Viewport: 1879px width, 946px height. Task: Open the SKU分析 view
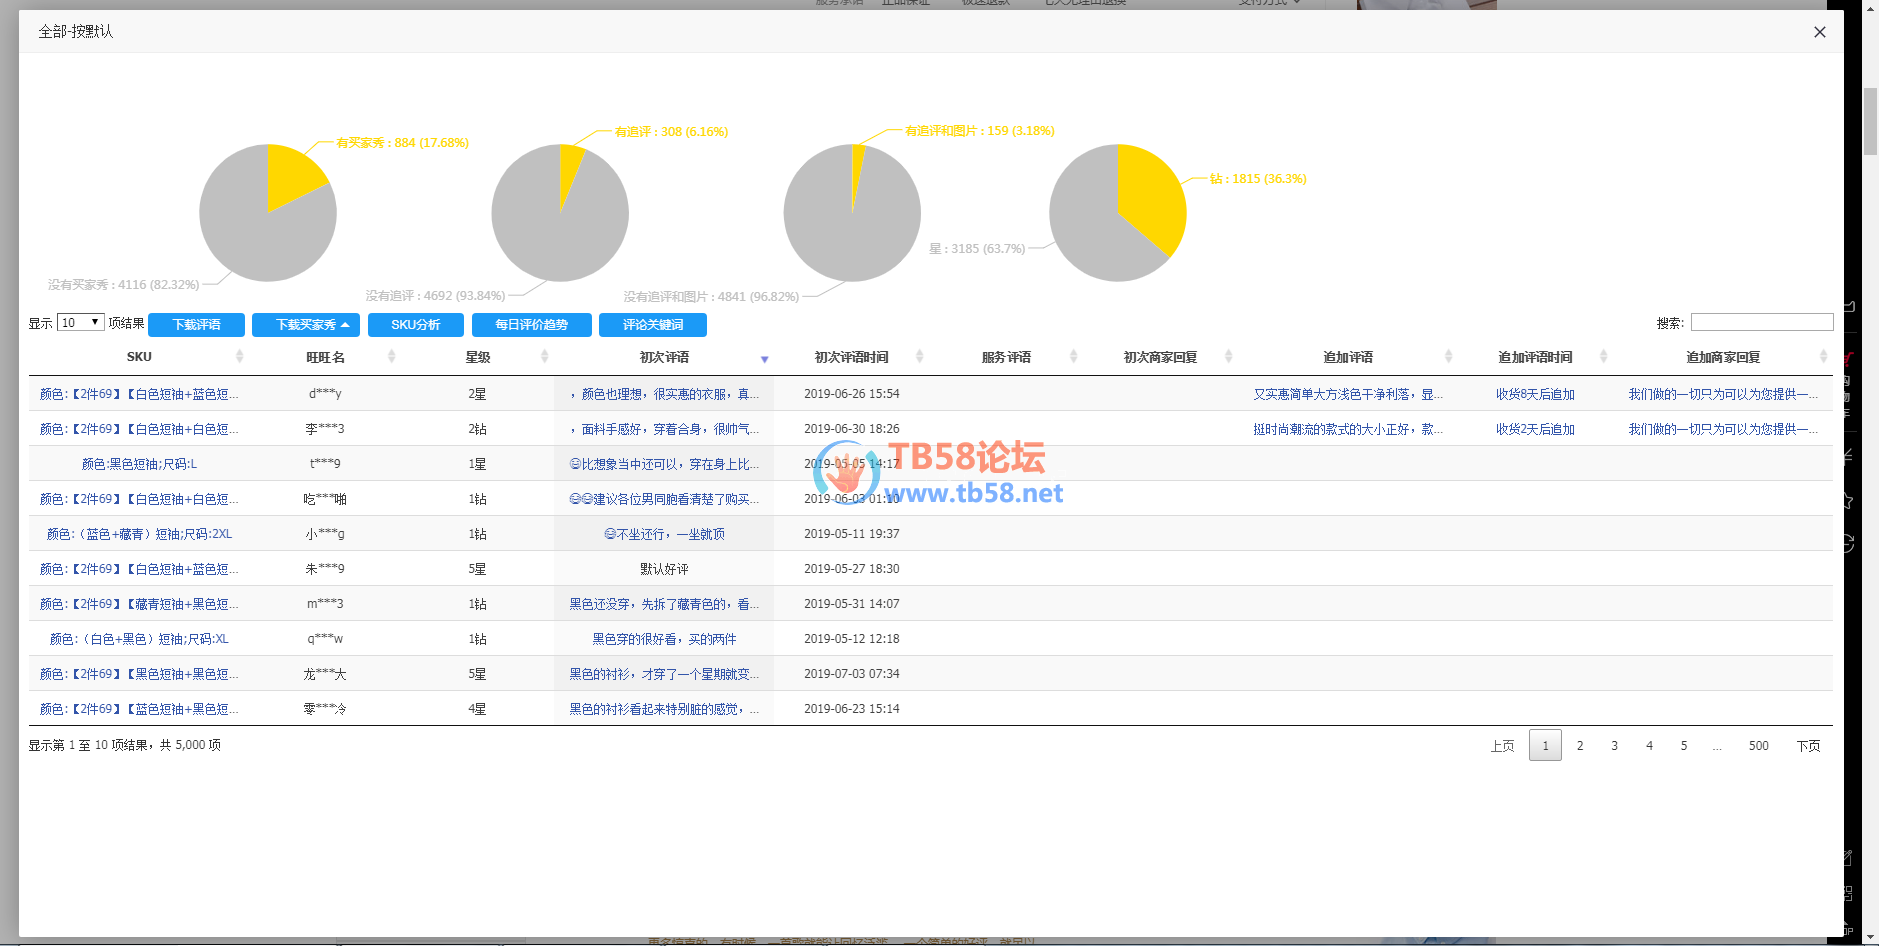coord(415,325)
